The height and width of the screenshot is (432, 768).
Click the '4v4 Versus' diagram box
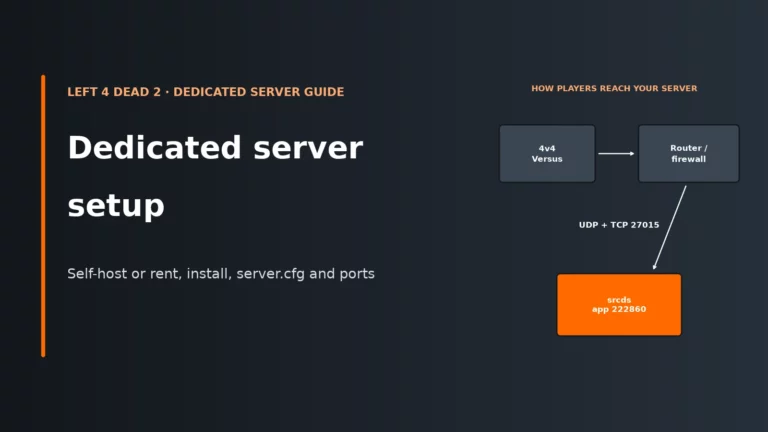pos(547,154)
